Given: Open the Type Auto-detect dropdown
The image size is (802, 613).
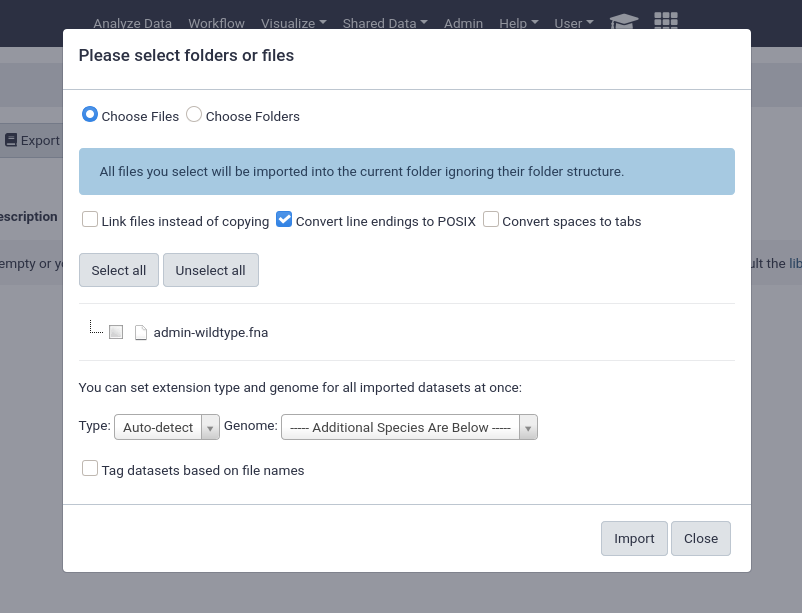Looking at the screenshot, I should coord(167,427).
